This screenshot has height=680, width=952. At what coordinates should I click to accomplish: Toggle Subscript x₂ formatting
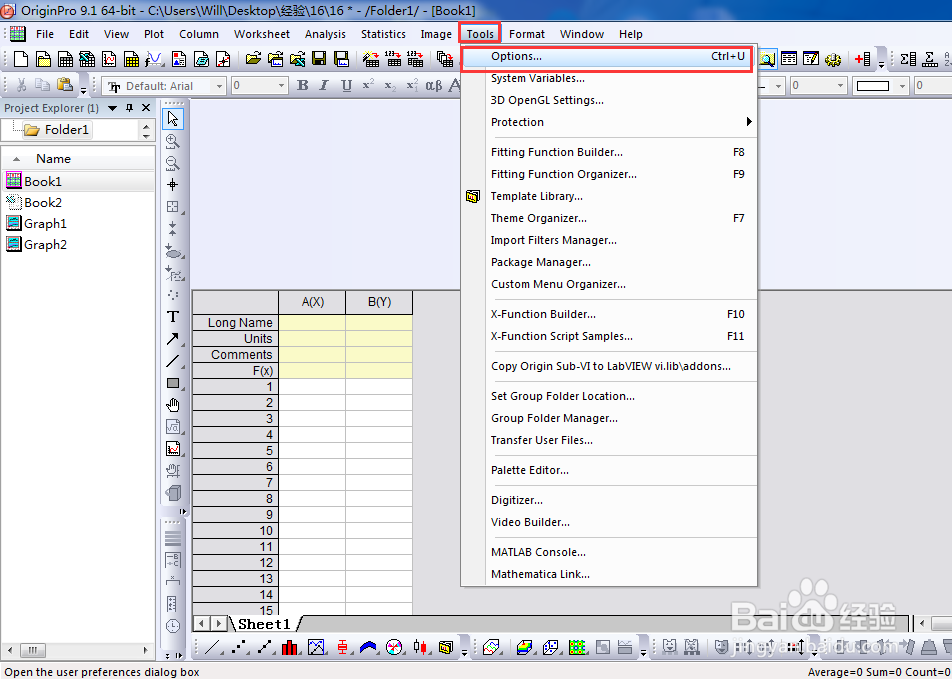tap(390, 86)
